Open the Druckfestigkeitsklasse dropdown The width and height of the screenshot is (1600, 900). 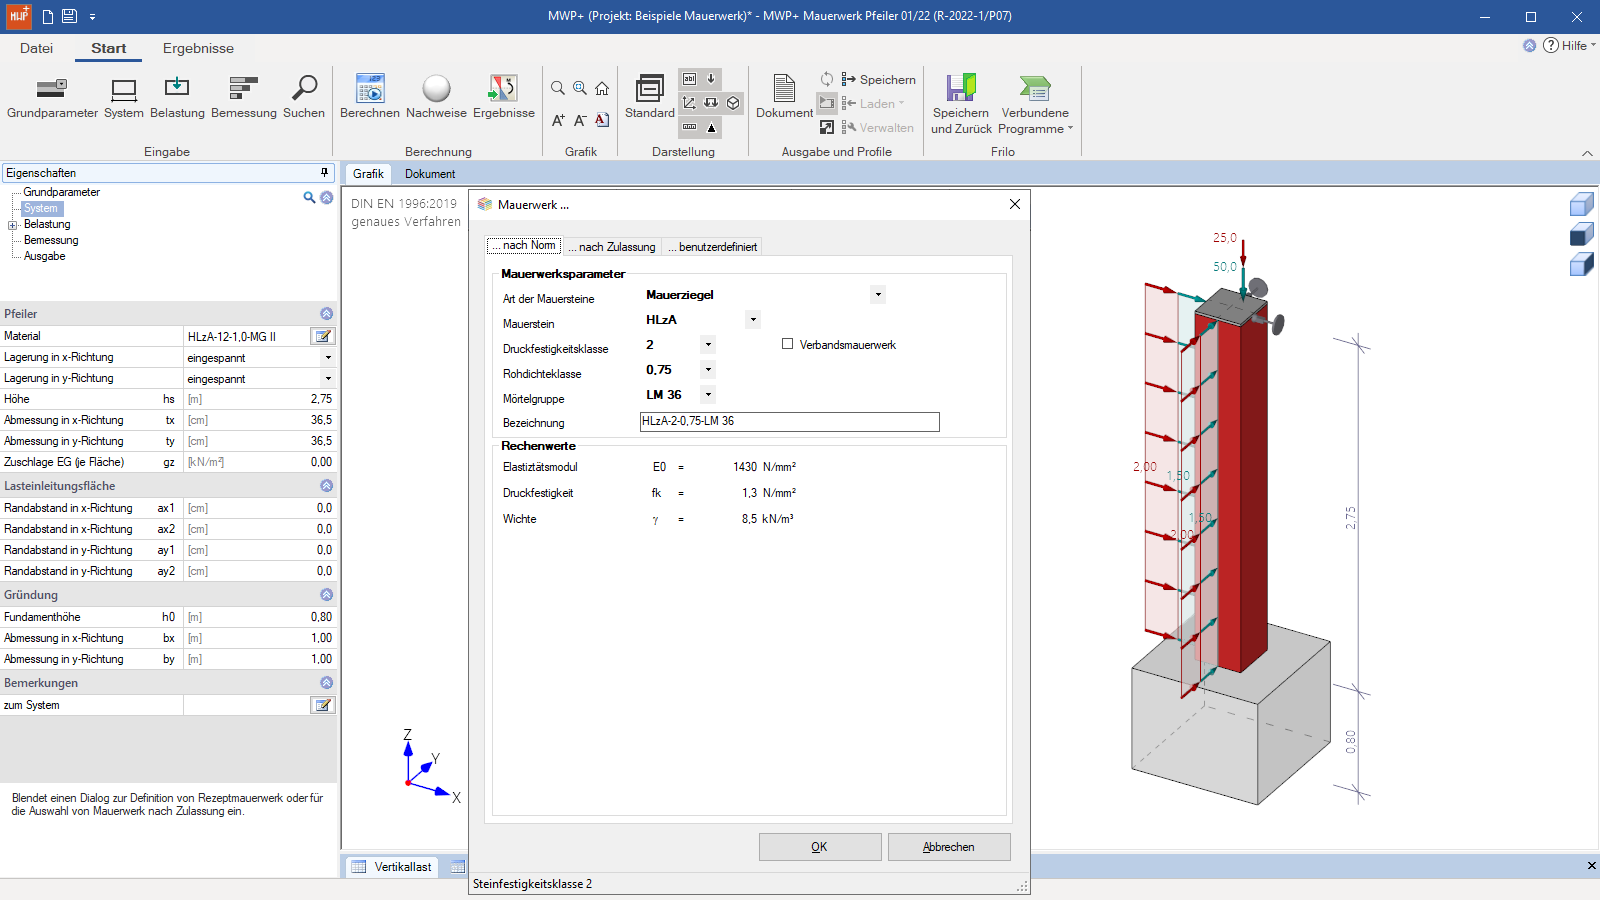[708, 345]
